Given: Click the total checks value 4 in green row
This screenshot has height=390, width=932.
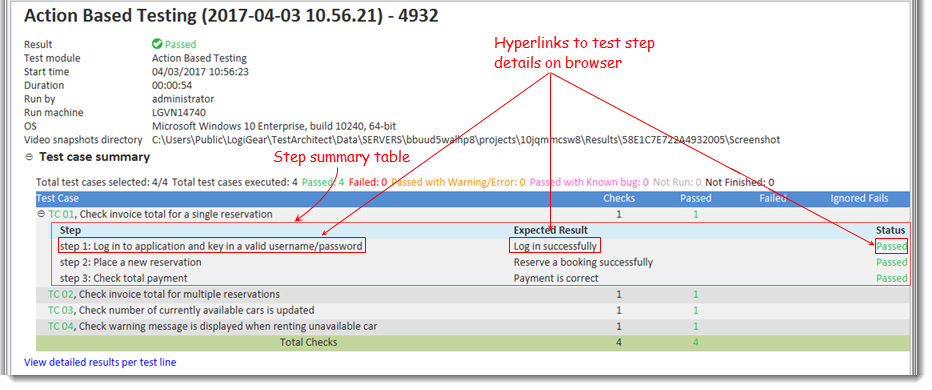Looking at the screenshot, I should [619, 342].
